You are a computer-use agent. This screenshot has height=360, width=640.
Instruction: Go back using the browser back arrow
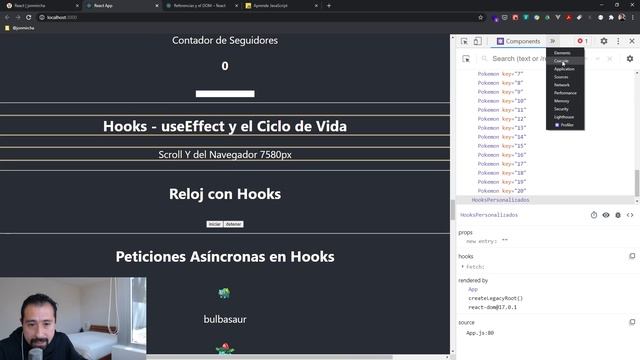(7, 17)
